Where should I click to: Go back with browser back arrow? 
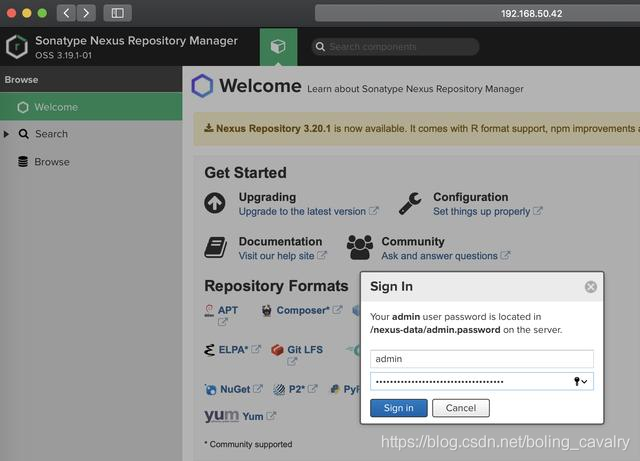click(66, 13)
